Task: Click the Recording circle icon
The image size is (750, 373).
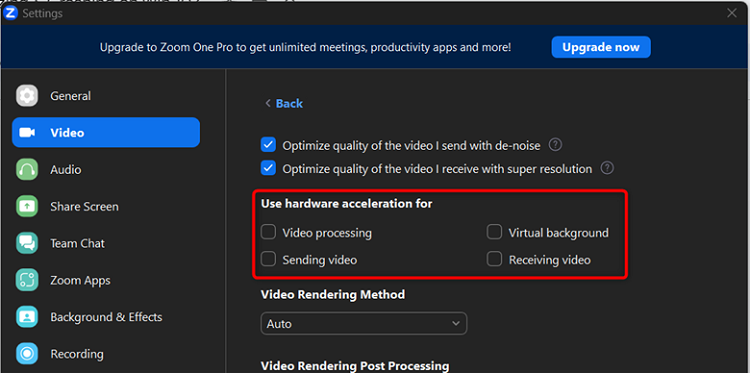Action: (x=27, y=353)
